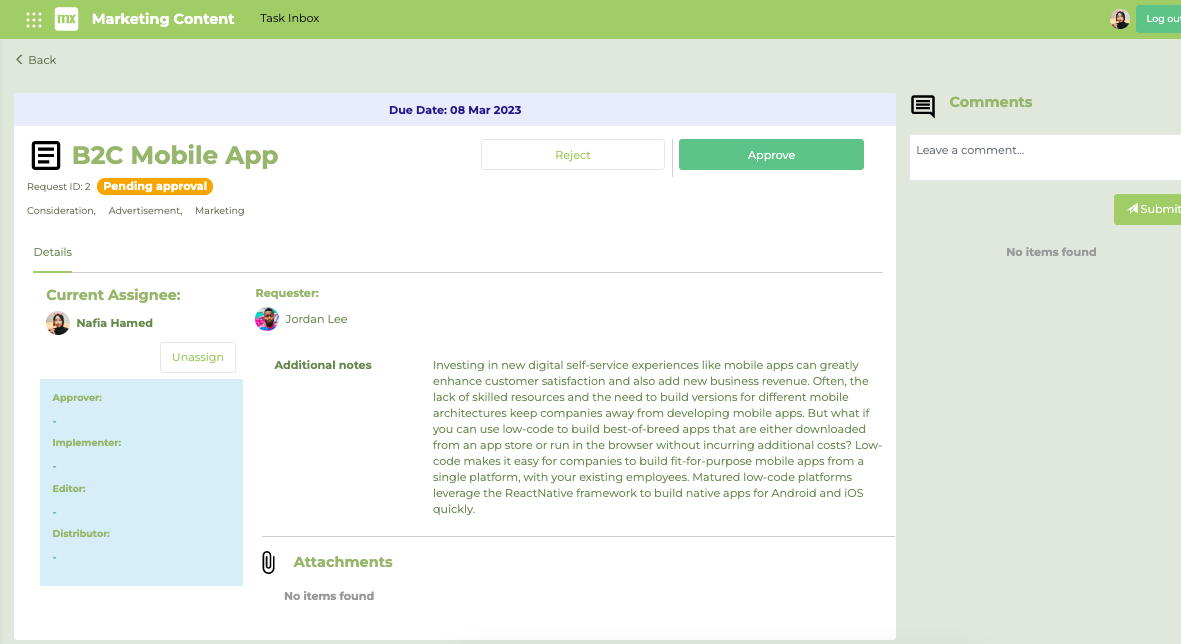Image resolution: width=1181 pixels, height=644 pixels.
Task: Open the Task Inbox menu item
Action: (289, 17)
